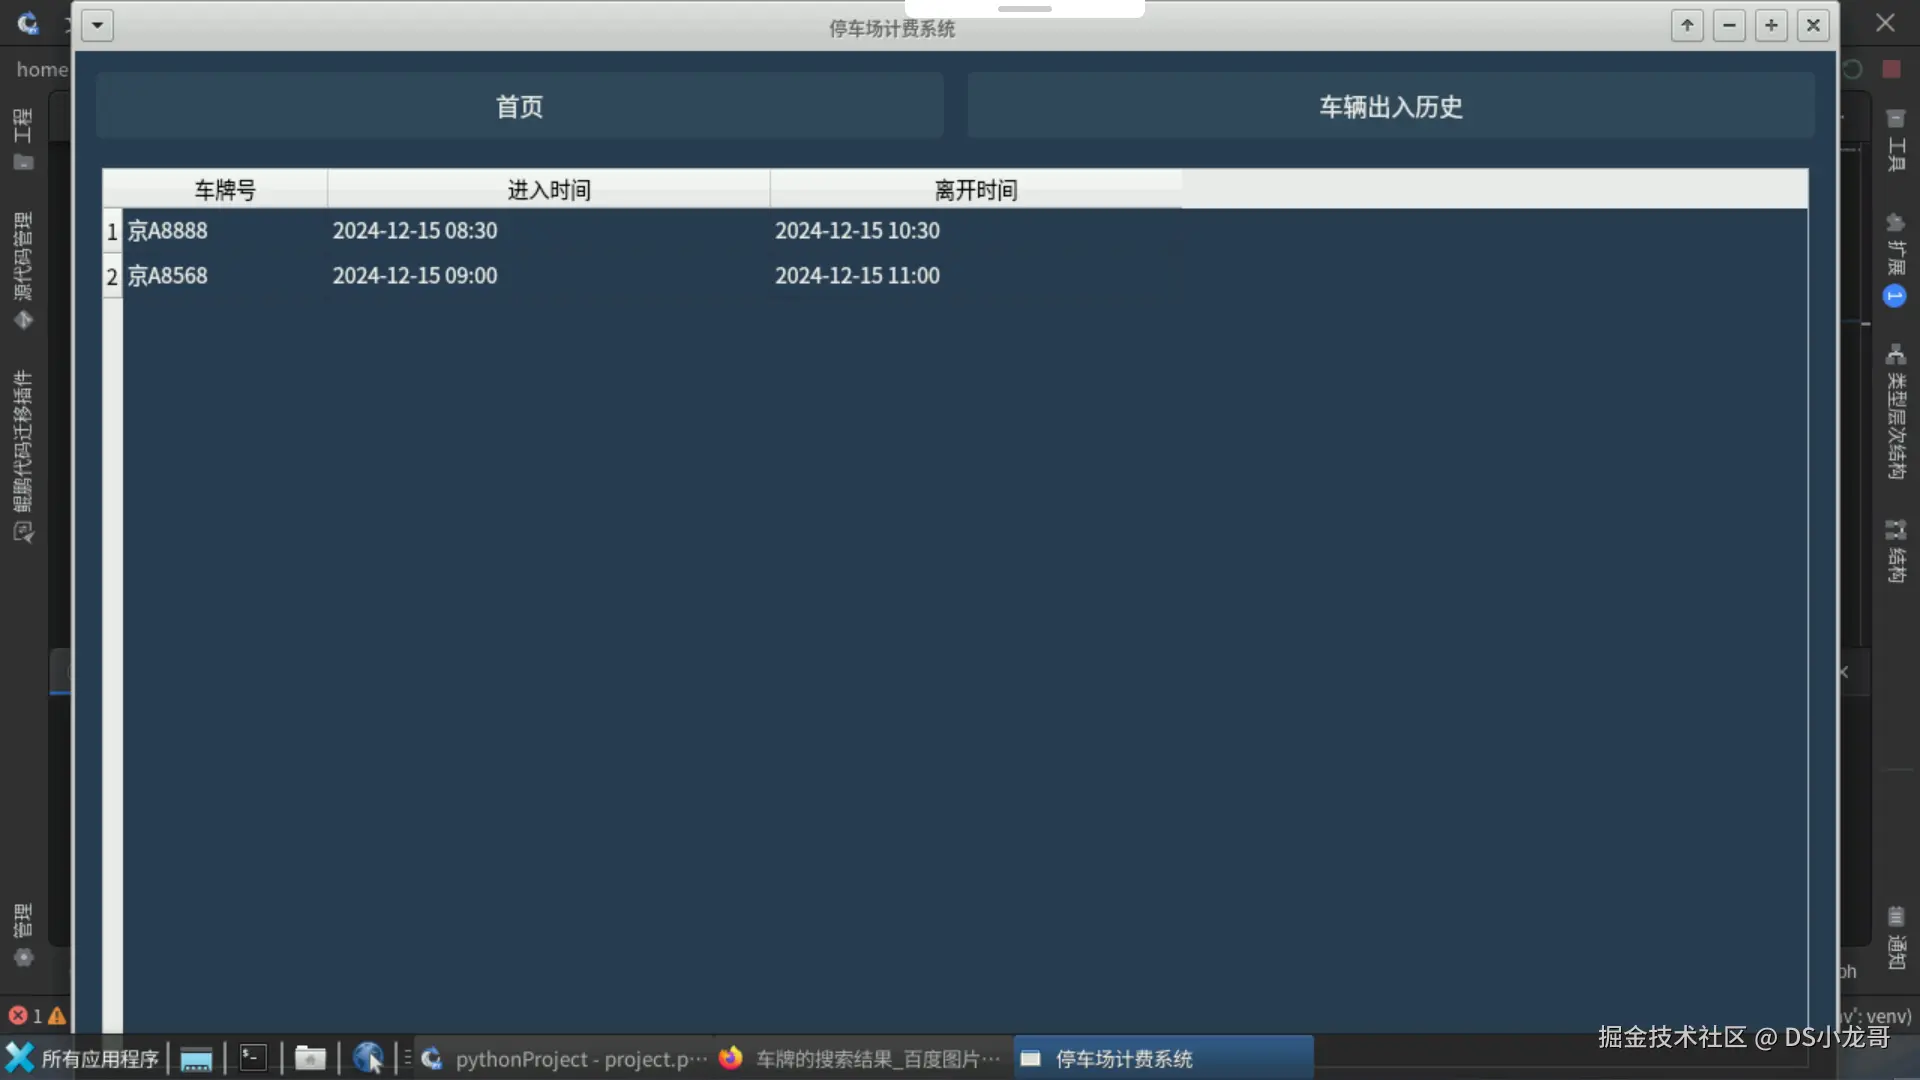The image size is (1920, 1080).
Task: Sort table by 车牌号 column header
Action: pyautogui.click(x=224, y=189)
